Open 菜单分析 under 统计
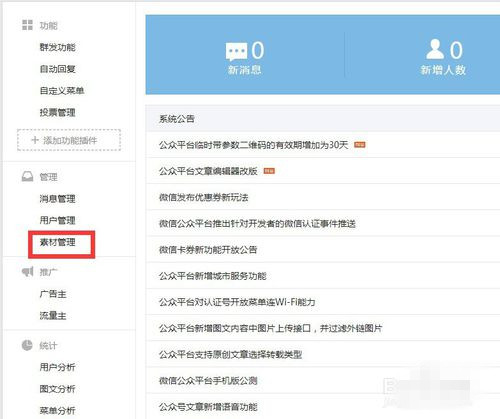This screenshot has width=500, height=419. click(57, 410)
